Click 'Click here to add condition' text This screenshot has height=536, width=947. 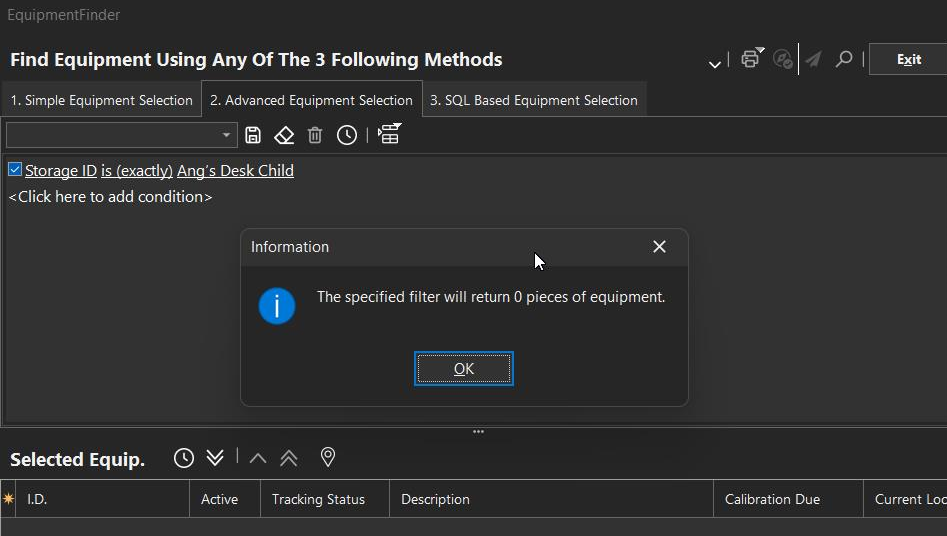click(110, 197)
